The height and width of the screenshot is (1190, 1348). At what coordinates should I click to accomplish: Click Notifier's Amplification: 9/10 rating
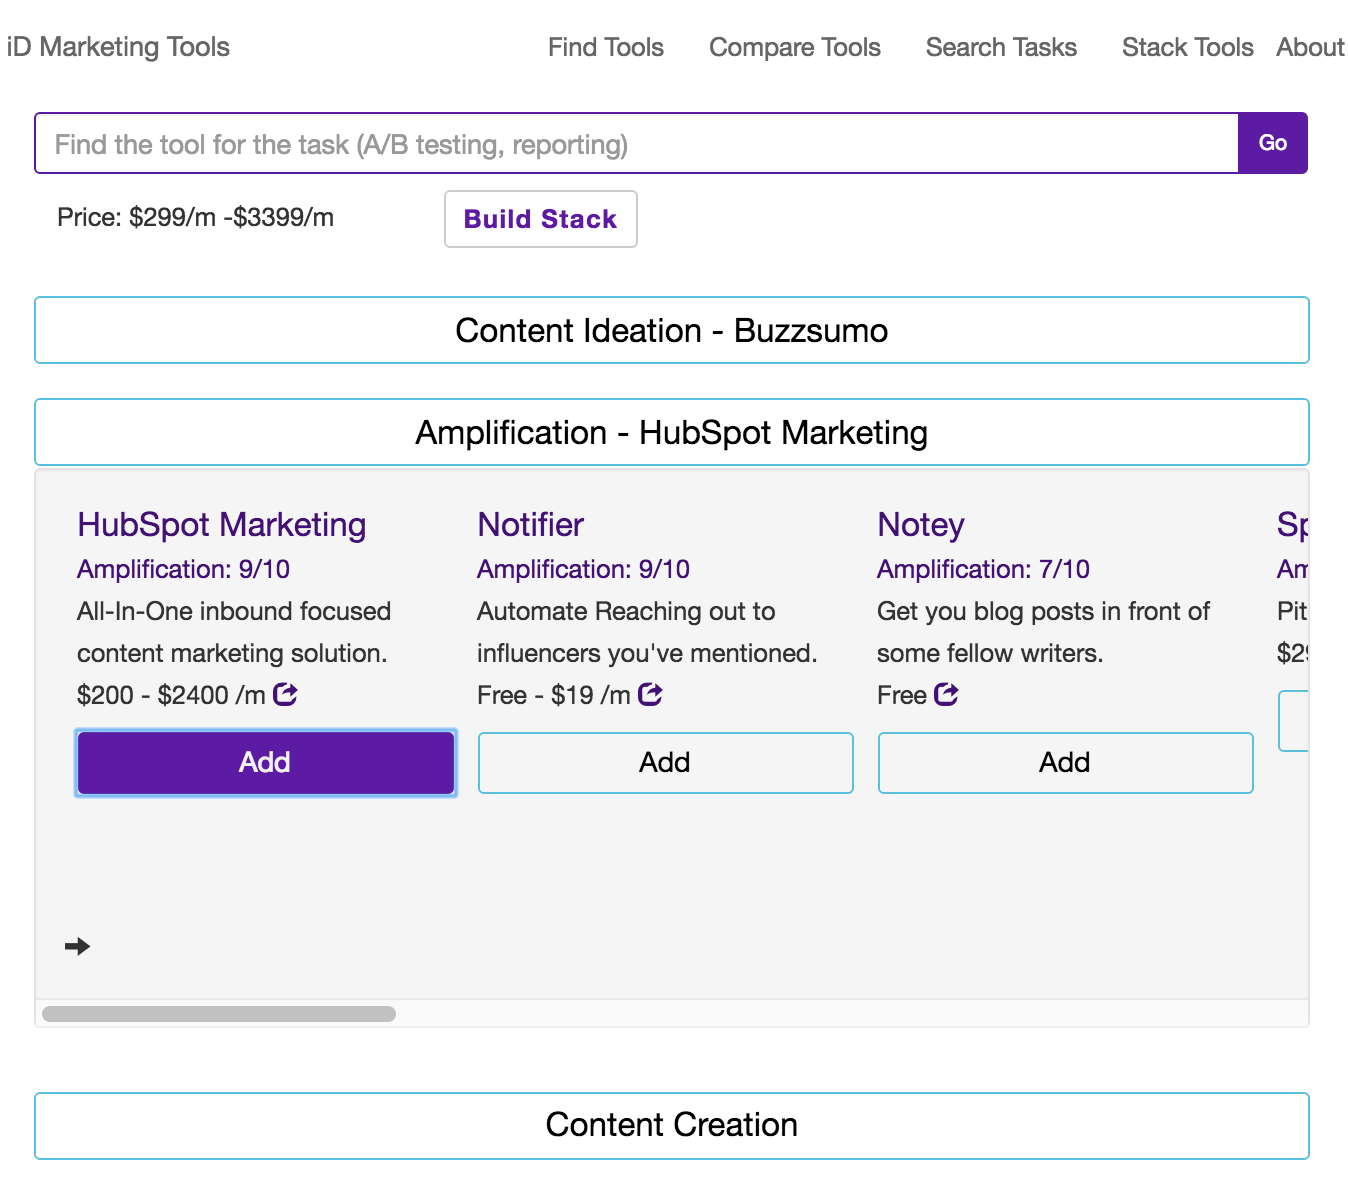(583, 569)
